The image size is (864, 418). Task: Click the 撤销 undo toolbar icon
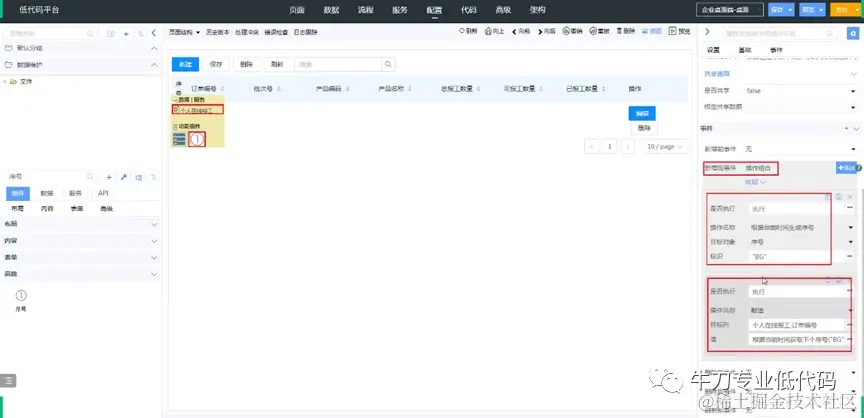566,31
